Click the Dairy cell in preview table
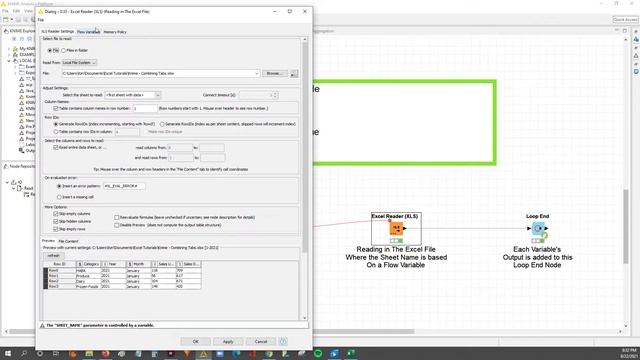 88,281
